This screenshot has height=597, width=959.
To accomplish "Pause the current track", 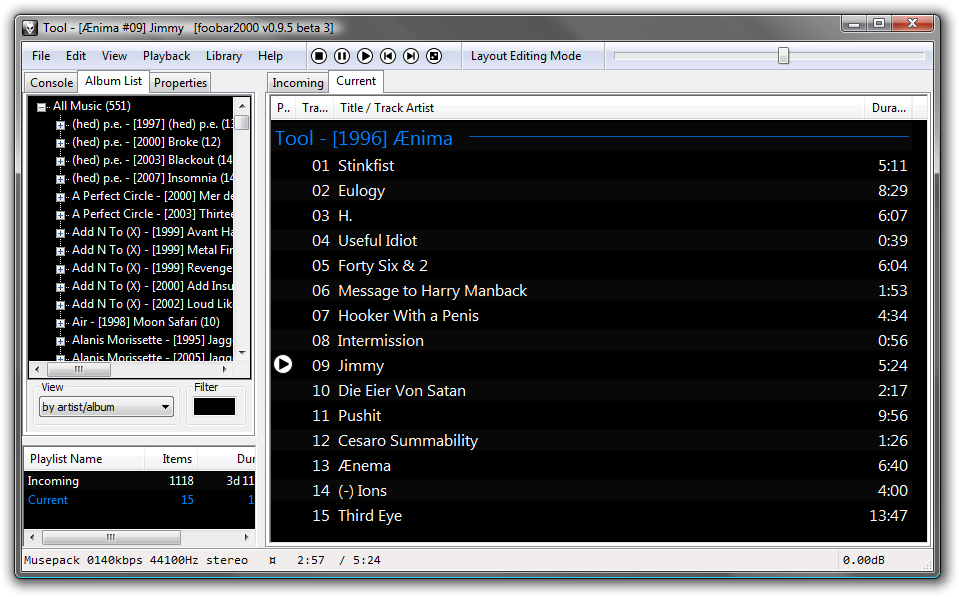I will pos(341,56).
